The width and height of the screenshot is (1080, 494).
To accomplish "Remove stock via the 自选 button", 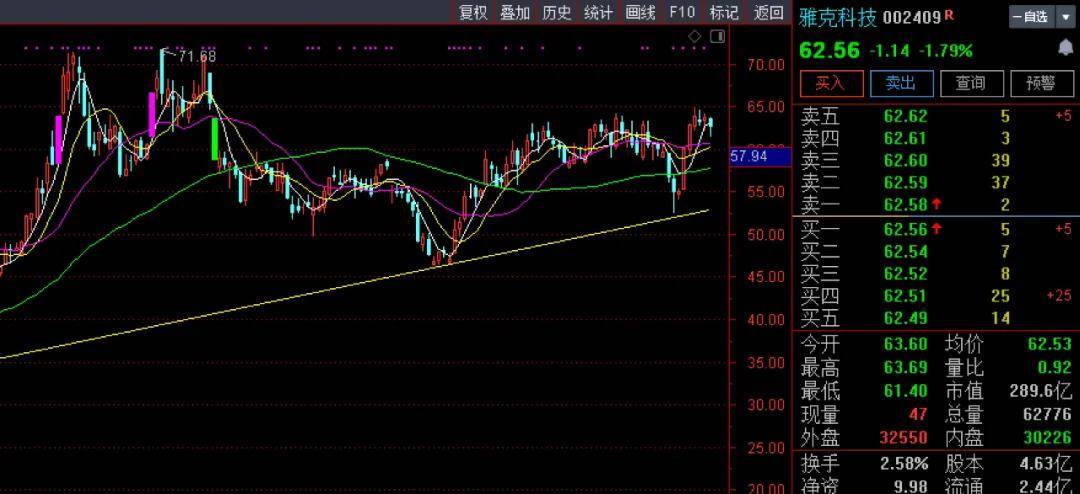I will 1032,17.
